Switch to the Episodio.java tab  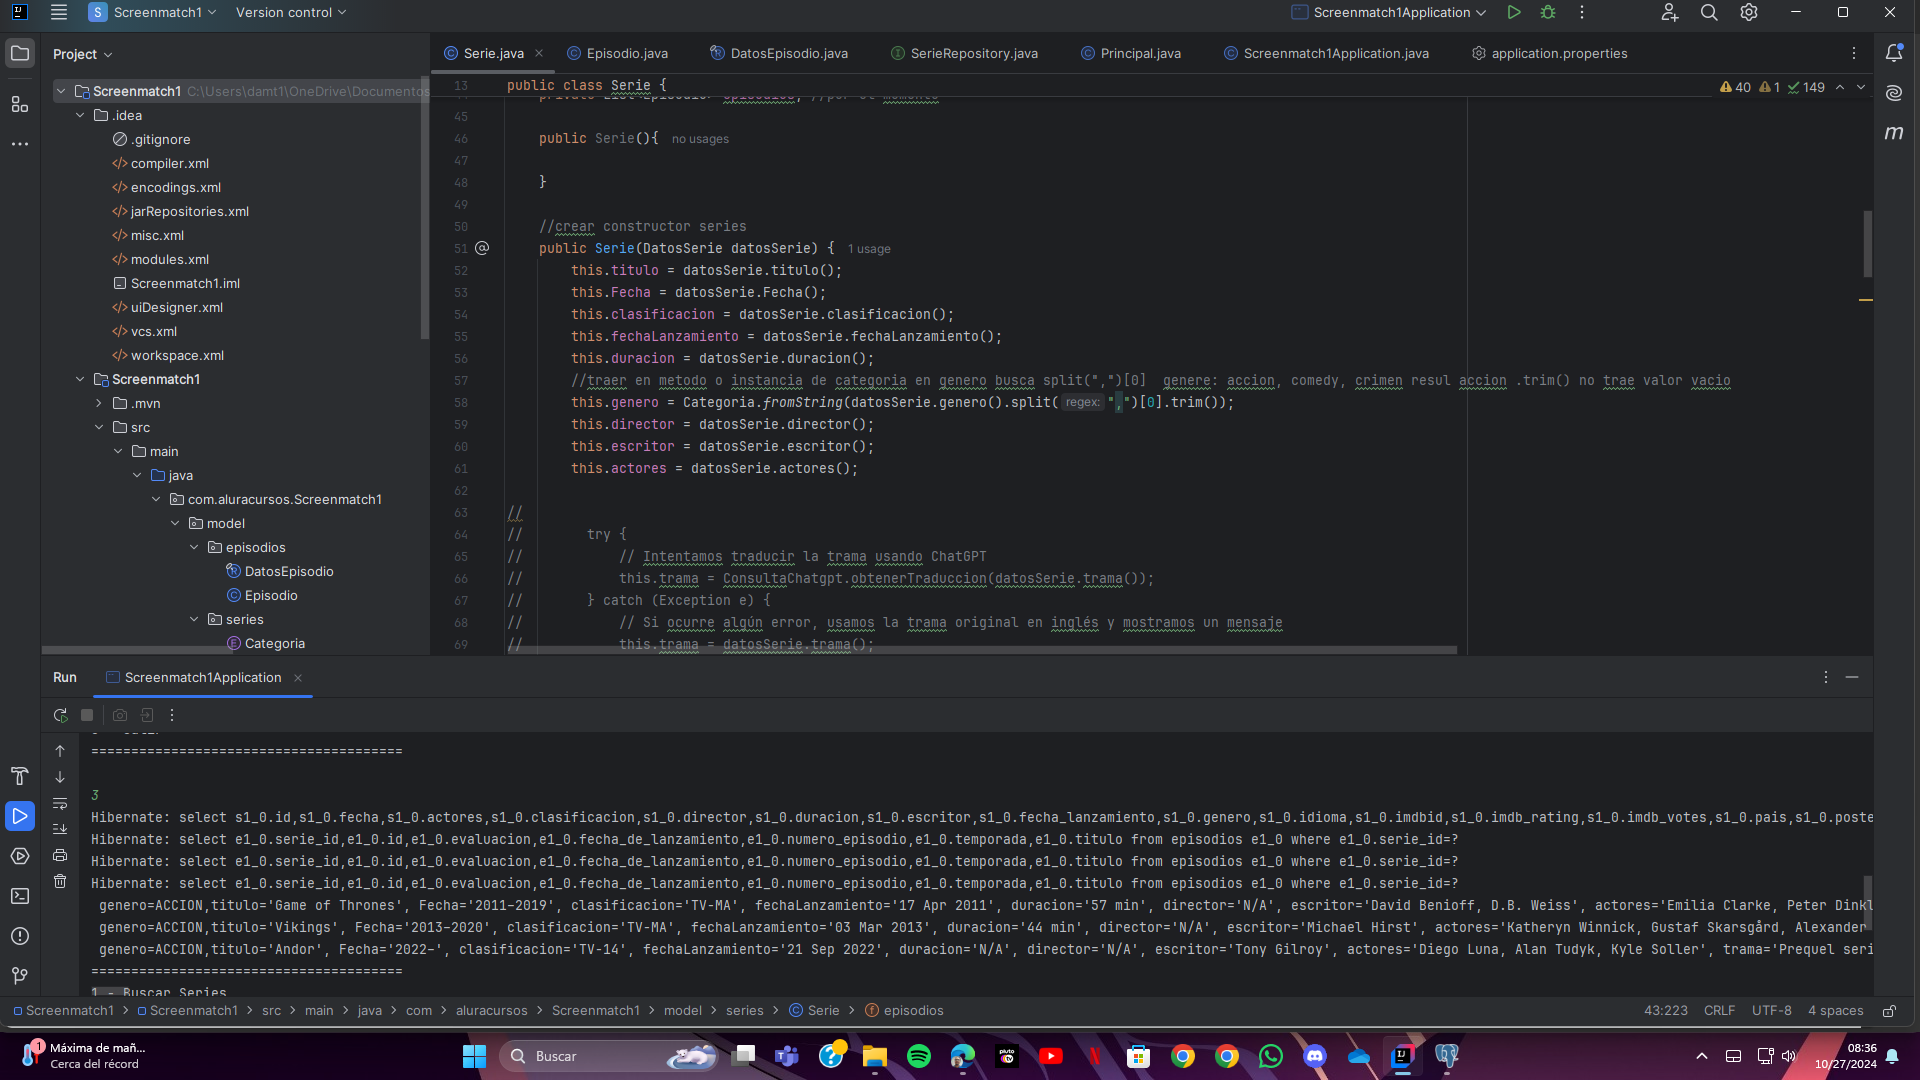pyautogui.click(x=617, y=53)
